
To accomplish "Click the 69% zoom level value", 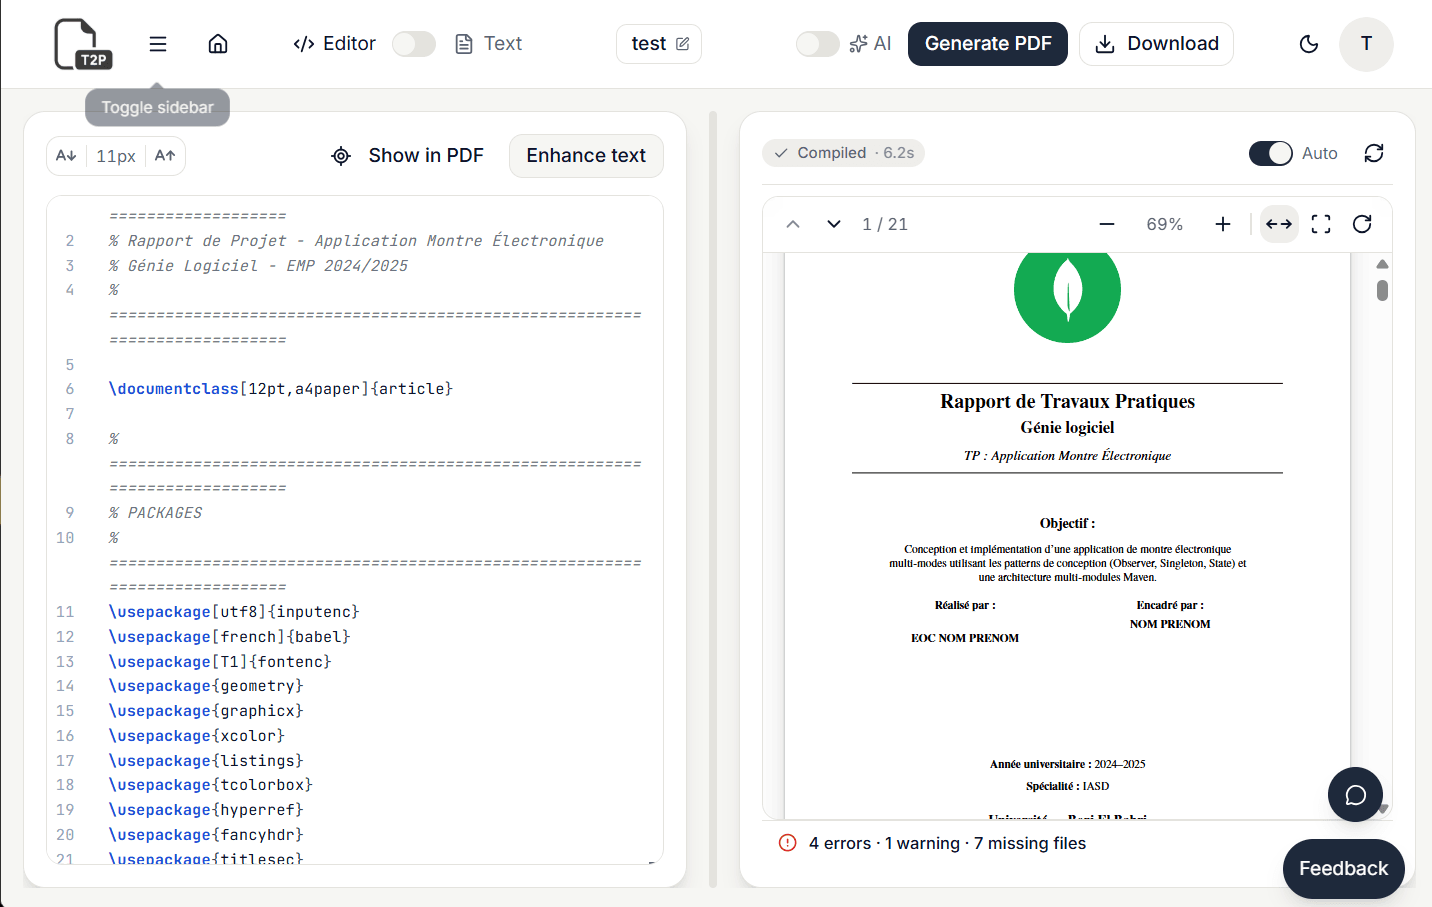I will (1164, 224).
